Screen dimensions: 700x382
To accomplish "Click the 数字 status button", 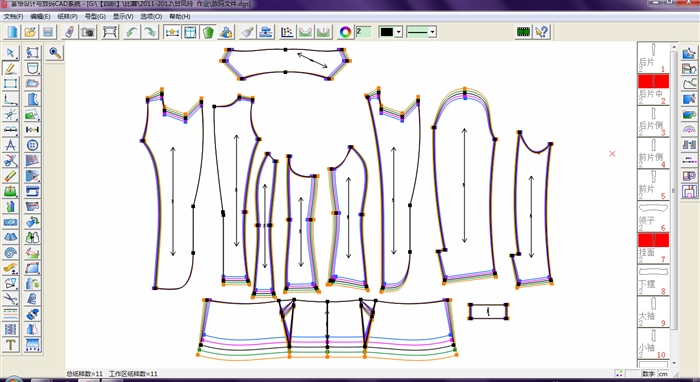I will (648, 374).
